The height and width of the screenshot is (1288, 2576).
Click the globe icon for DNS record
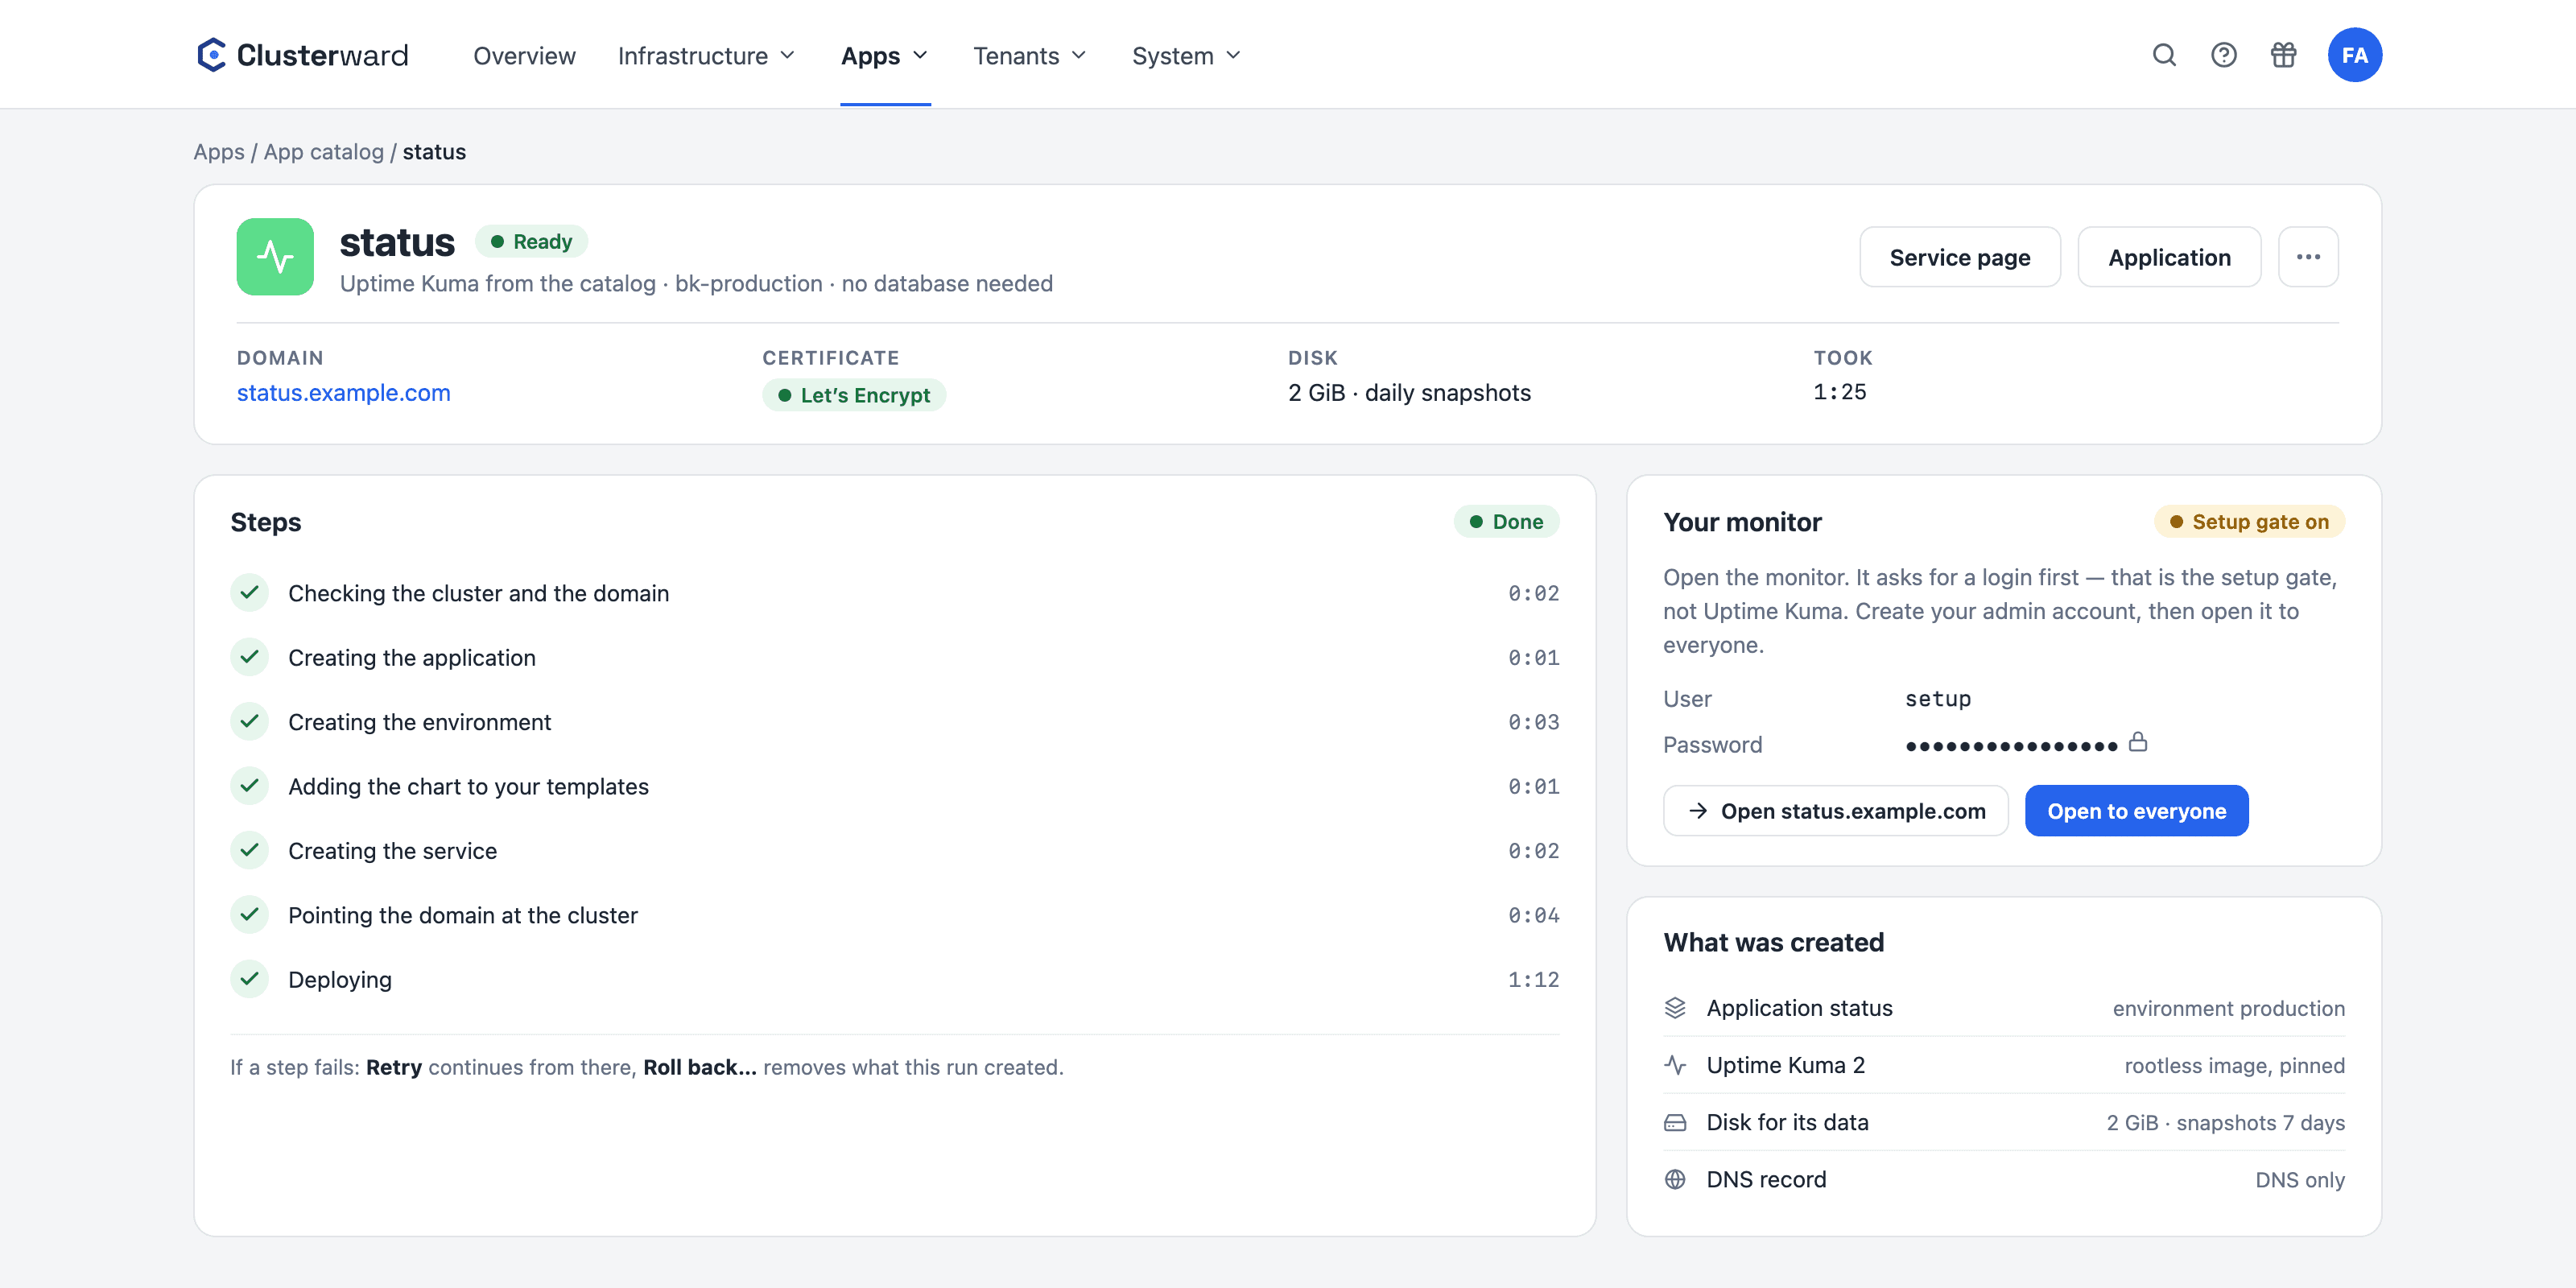pos(1675,1179)
